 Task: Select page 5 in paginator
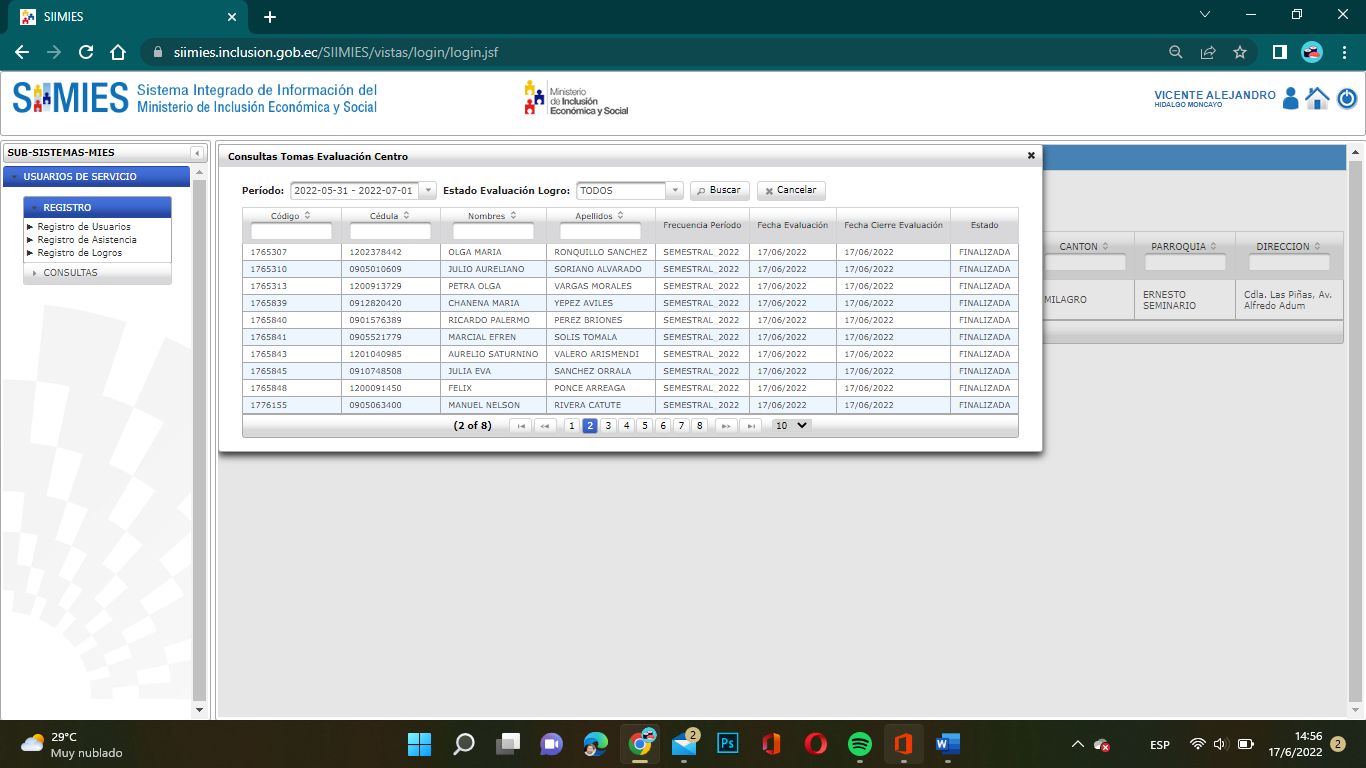(644, 426)
